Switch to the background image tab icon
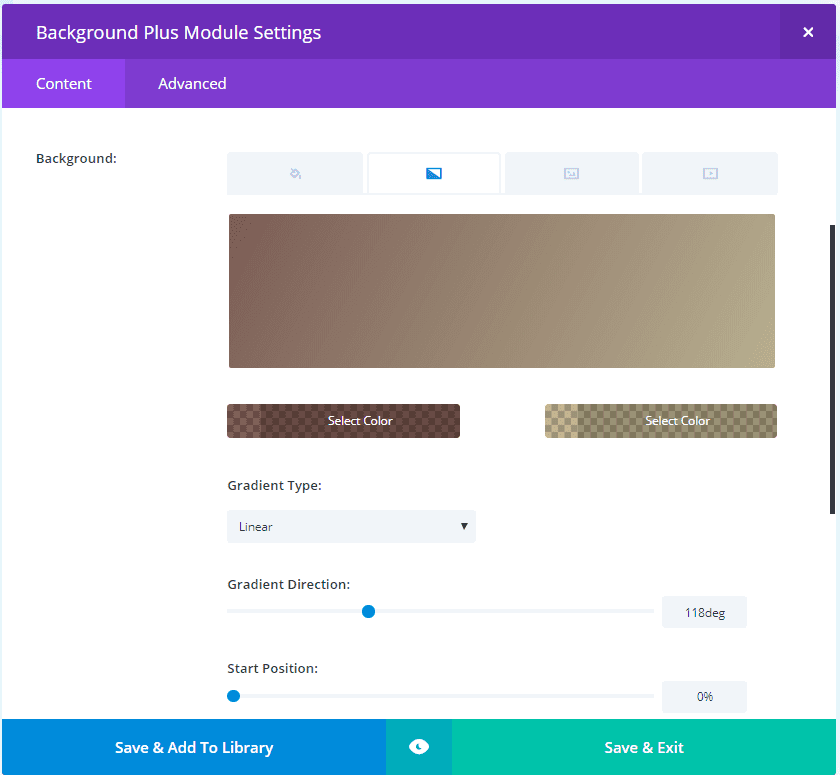The height and width of the screenshot is (775, 840). (571, 173)
